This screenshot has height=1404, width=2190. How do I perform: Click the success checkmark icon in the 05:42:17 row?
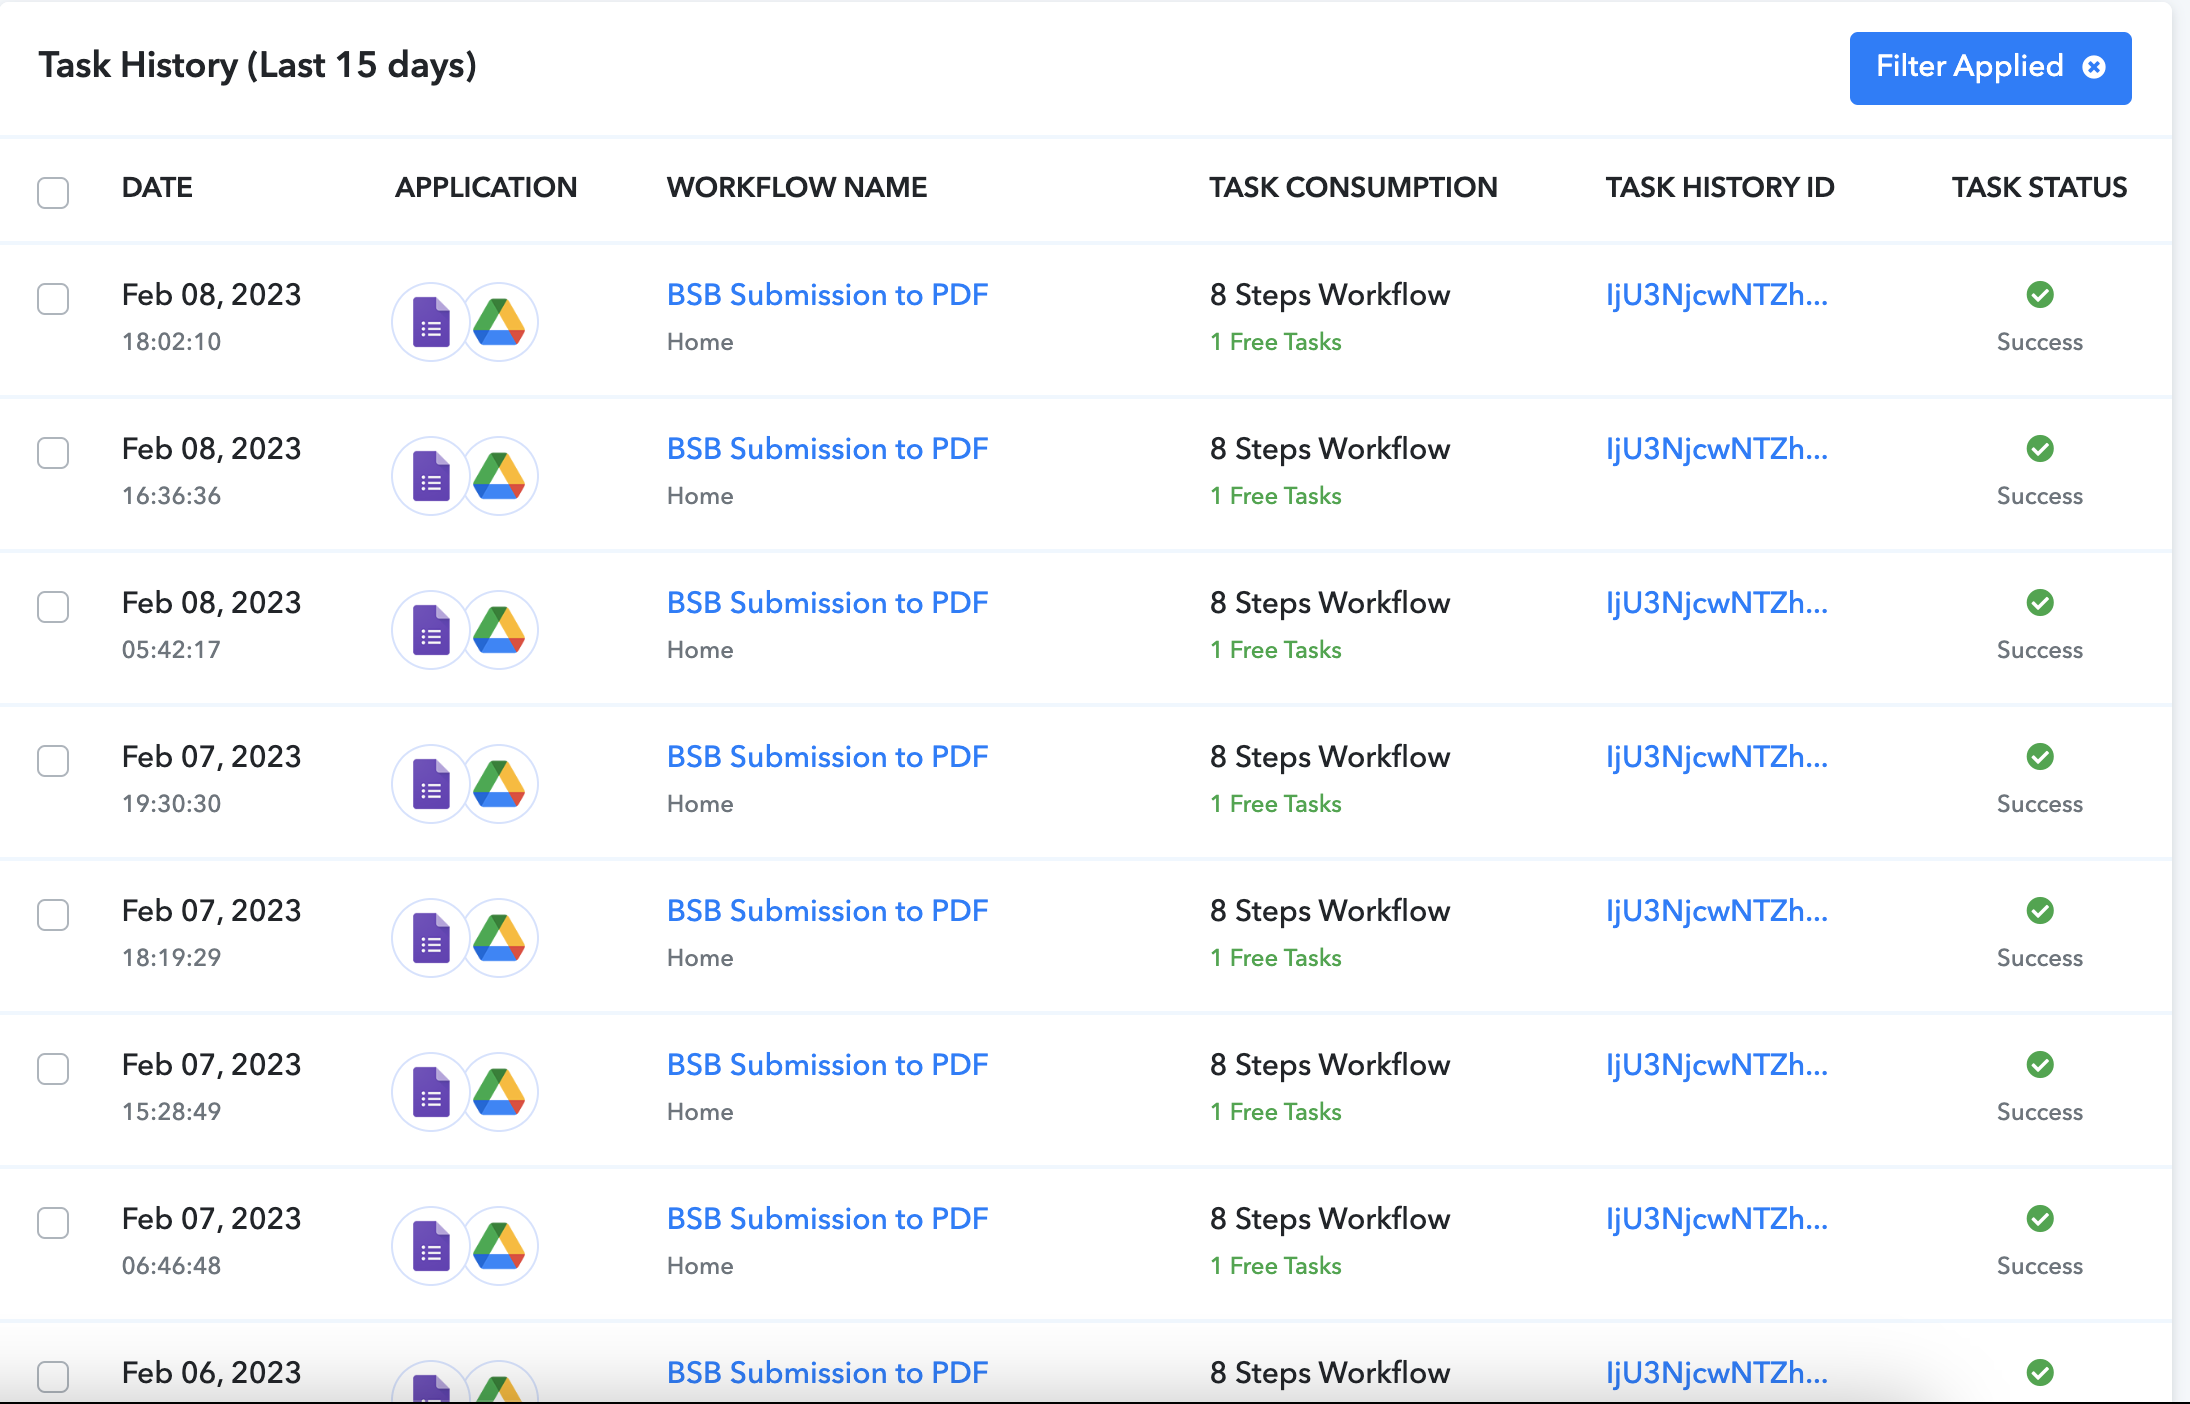coord(2040,603)
